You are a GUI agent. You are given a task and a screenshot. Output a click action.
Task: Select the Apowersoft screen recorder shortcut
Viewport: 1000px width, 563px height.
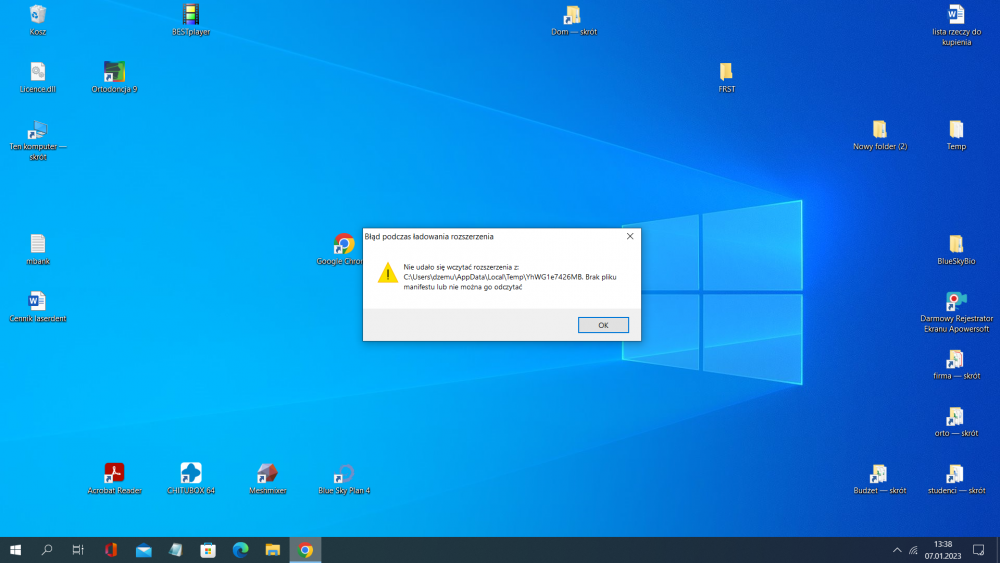point(956,301)
